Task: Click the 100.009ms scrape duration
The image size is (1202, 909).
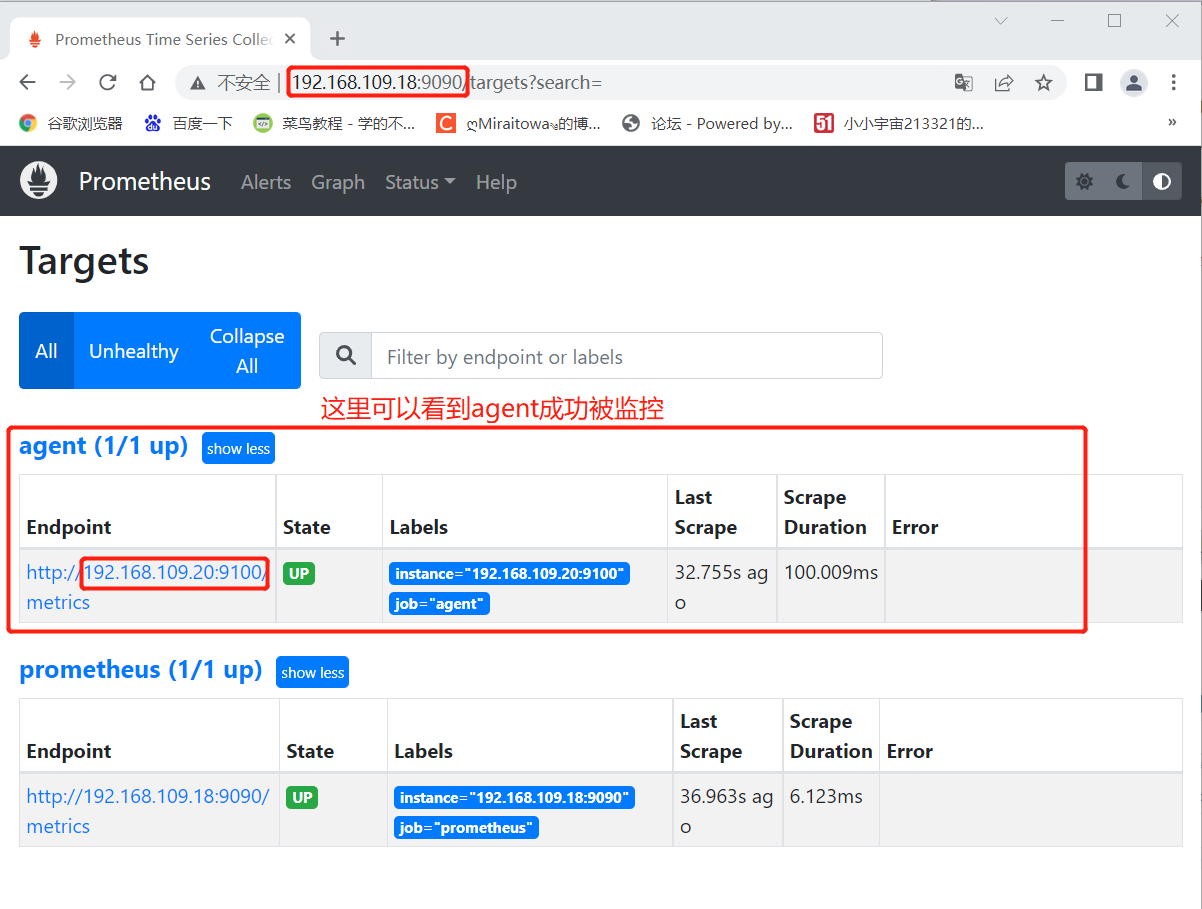Action: pyautogui.click(x=831, y=573)
